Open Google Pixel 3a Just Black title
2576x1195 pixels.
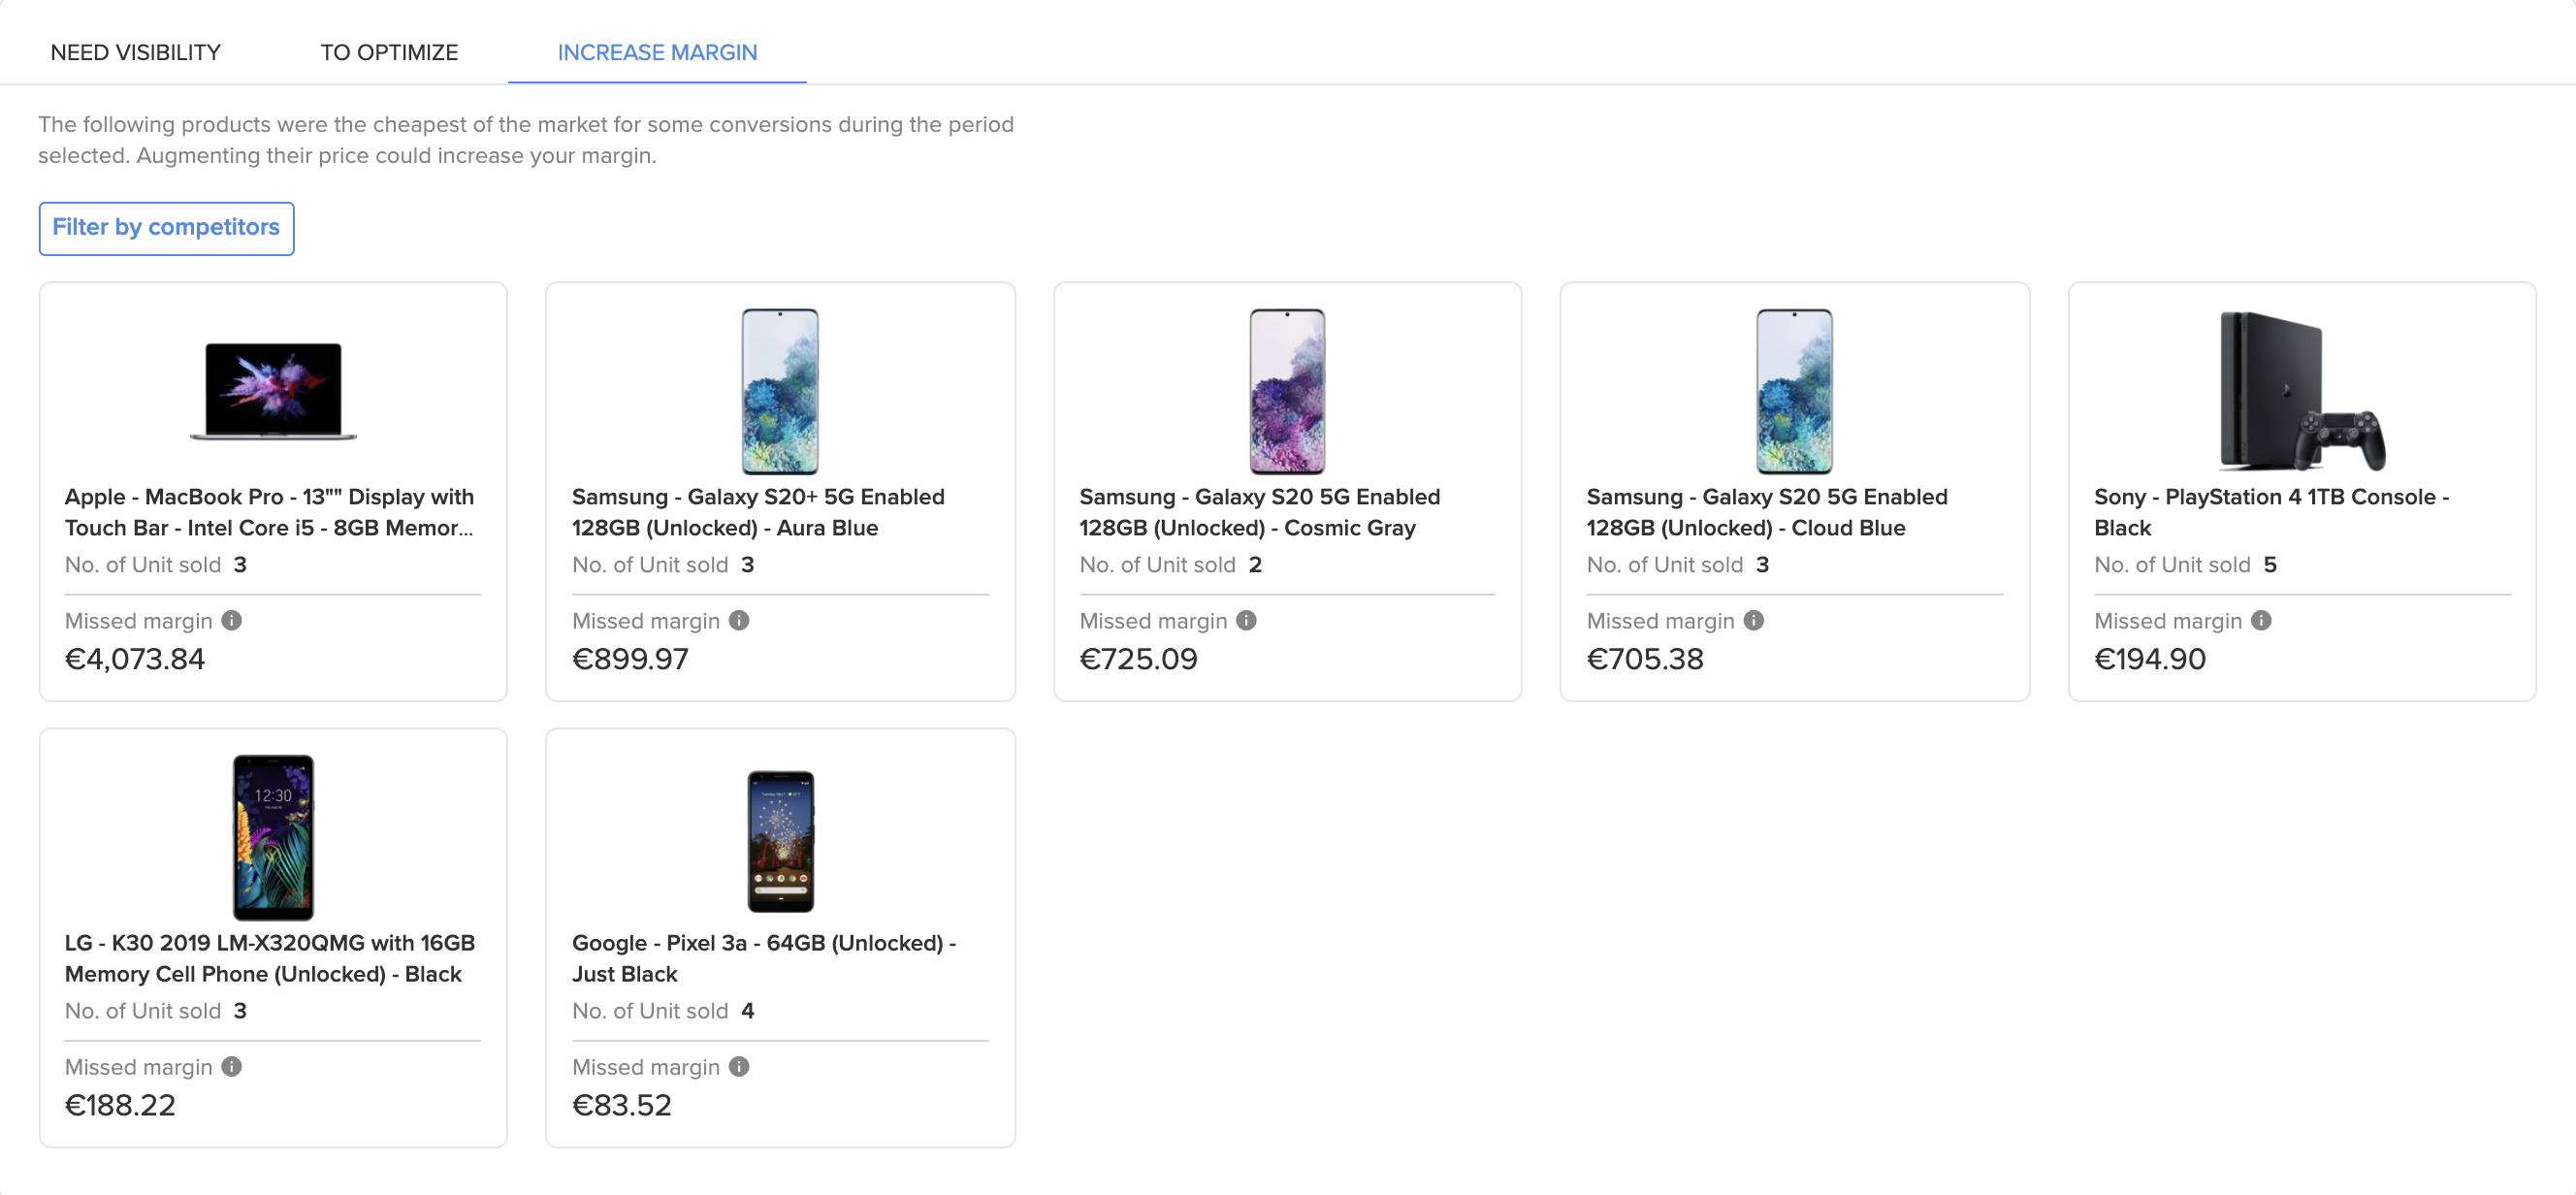click(764, 958)
